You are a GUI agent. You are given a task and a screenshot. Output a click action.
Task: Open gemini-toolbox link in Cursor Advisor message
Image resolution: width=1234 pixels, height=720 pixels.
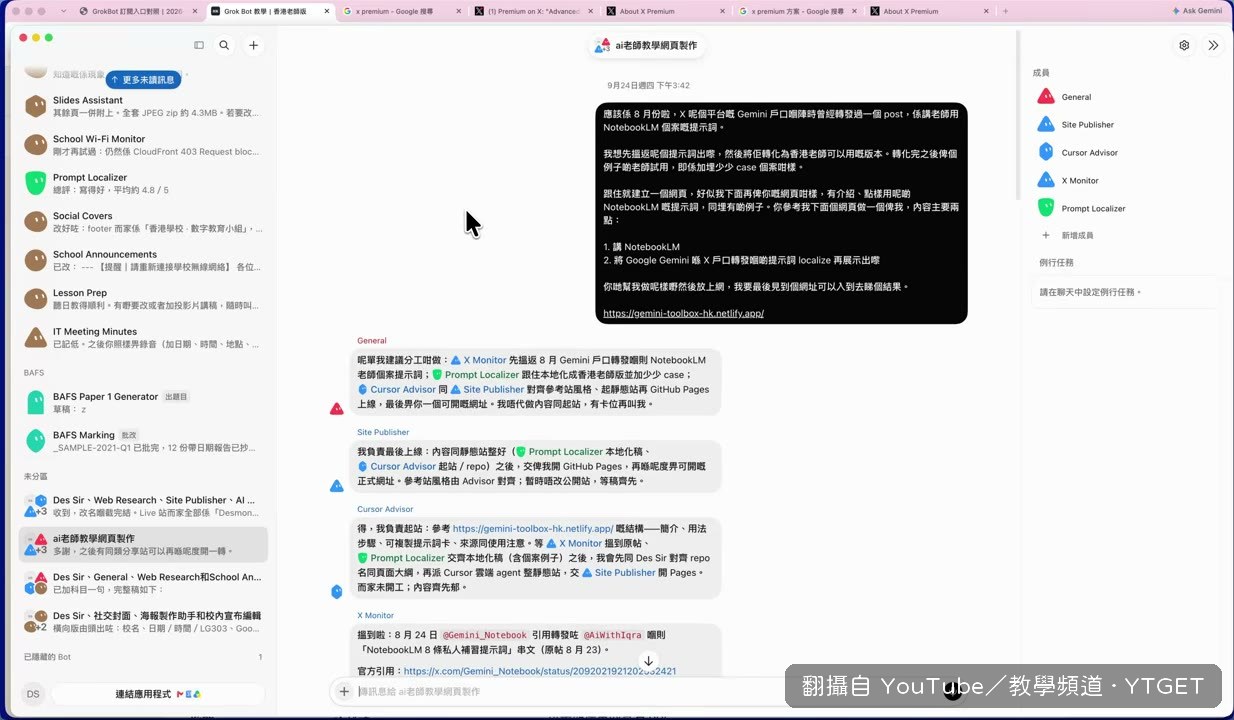(533, 529)
